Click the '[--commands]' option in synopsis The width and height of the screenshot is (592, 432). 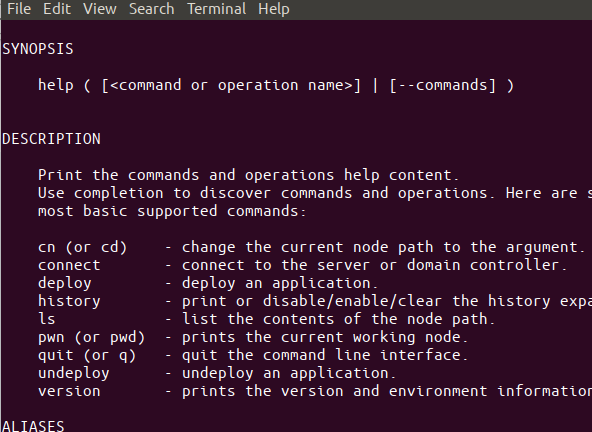point(442,85)
